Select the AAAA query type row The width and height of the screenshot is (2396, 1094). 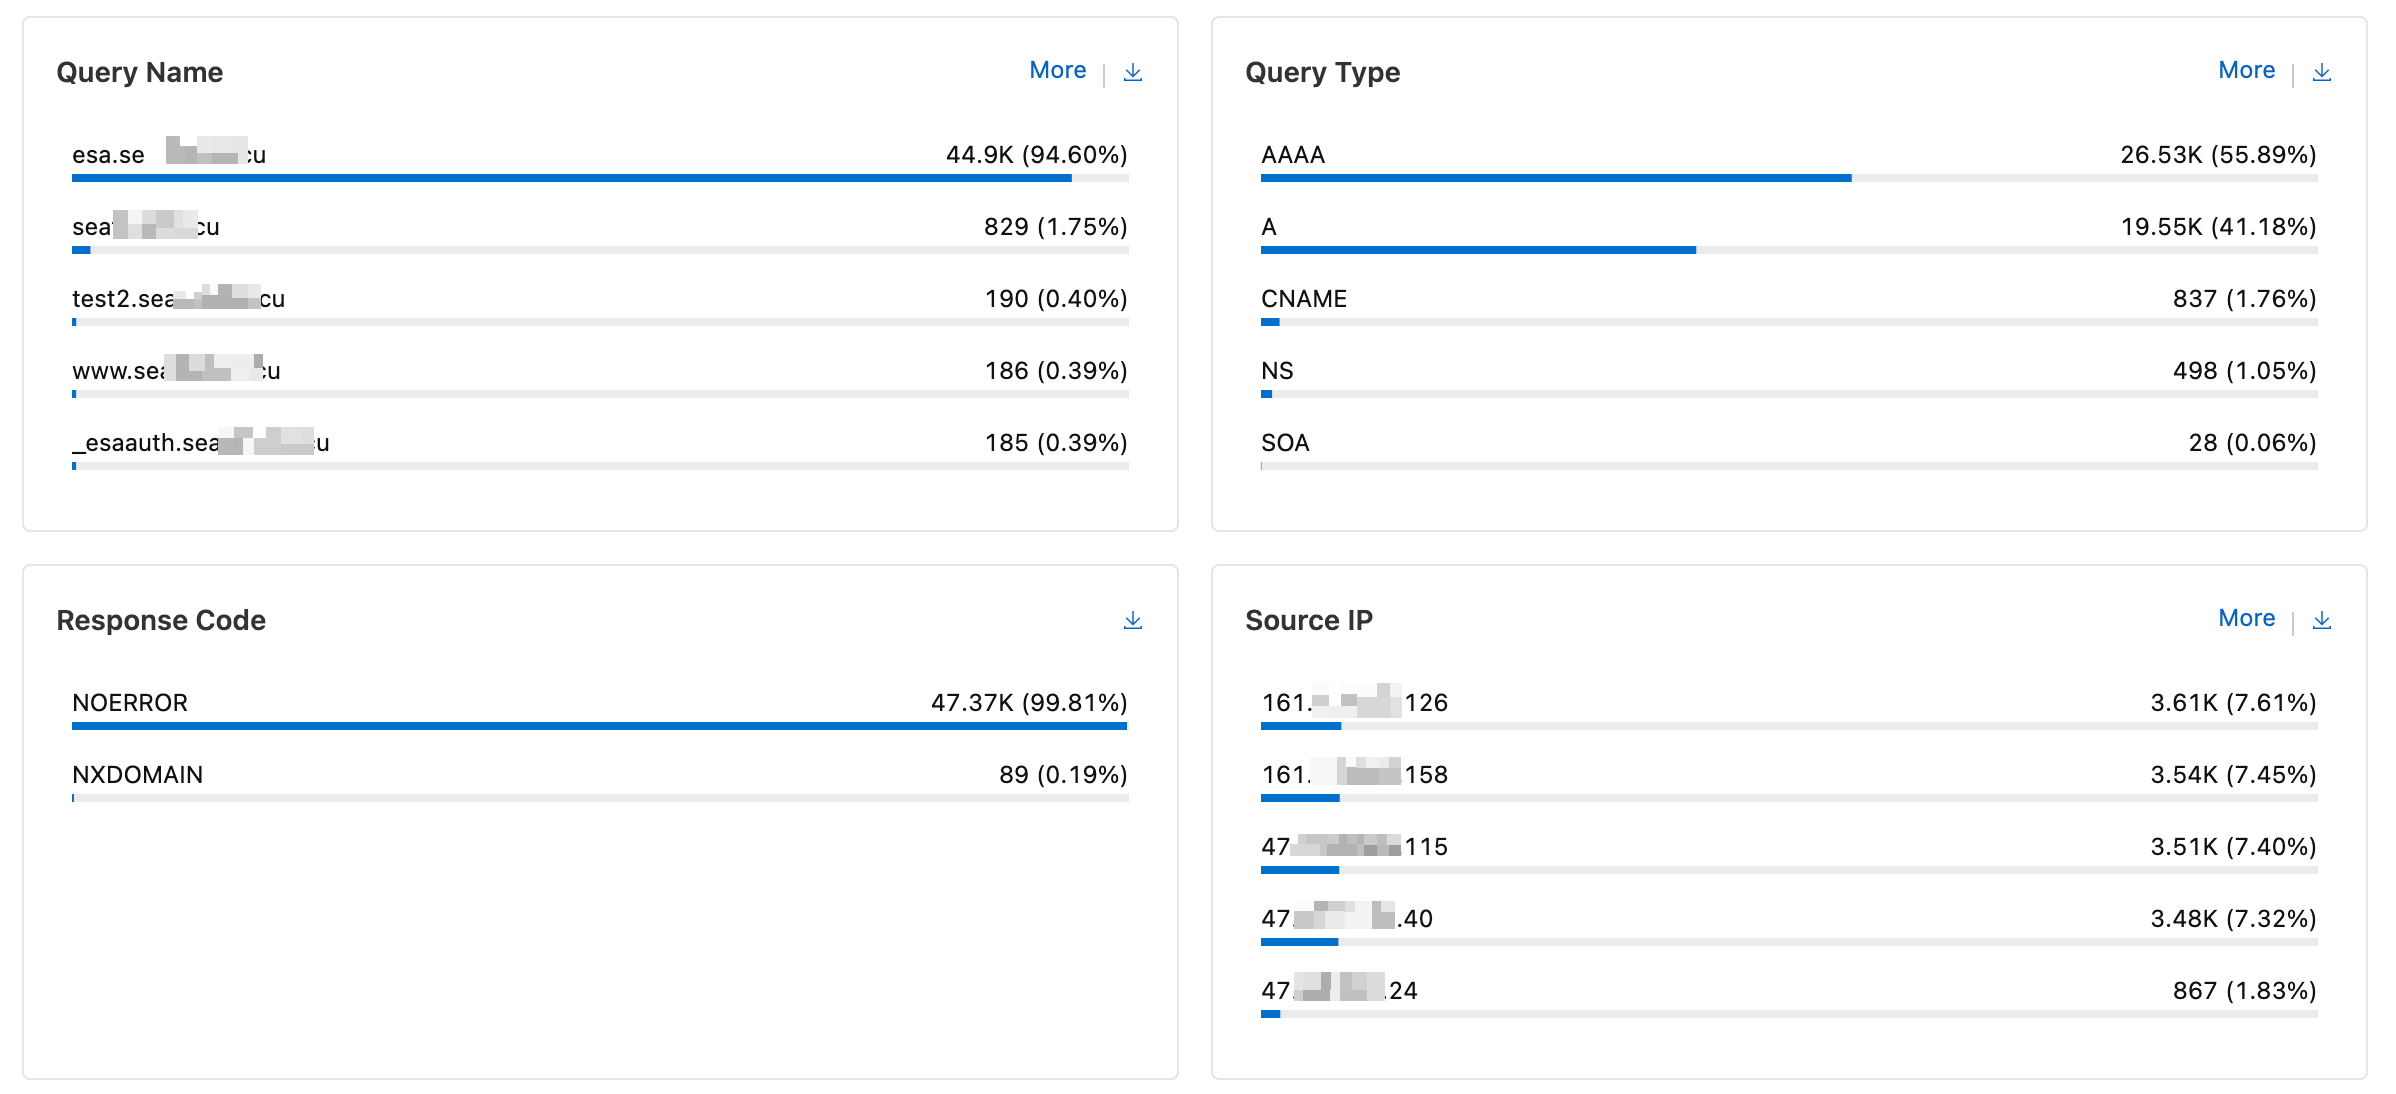pos(1788,160)
